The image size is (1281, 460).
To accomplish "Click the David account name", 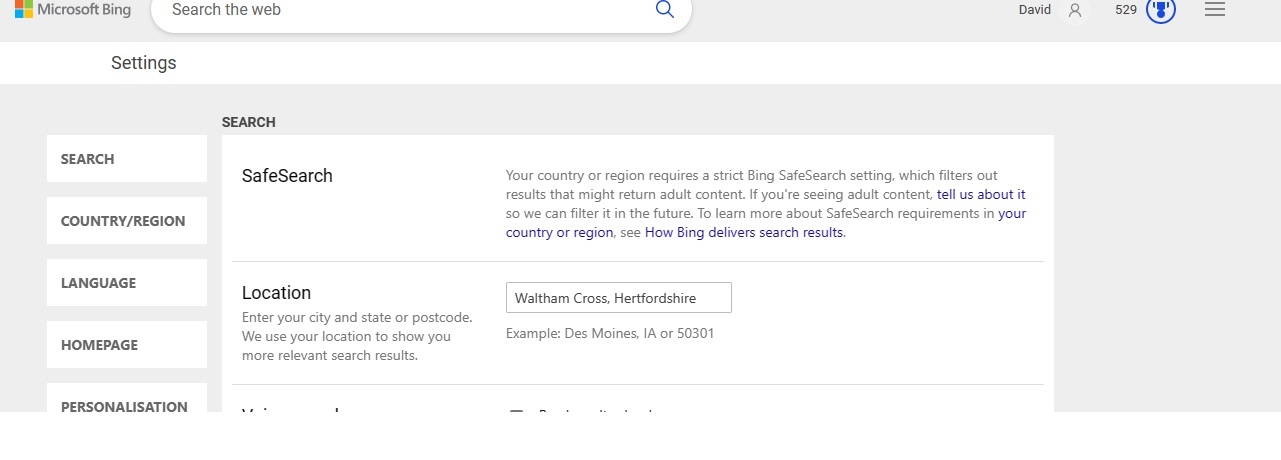I will (x=1034, y=10).
